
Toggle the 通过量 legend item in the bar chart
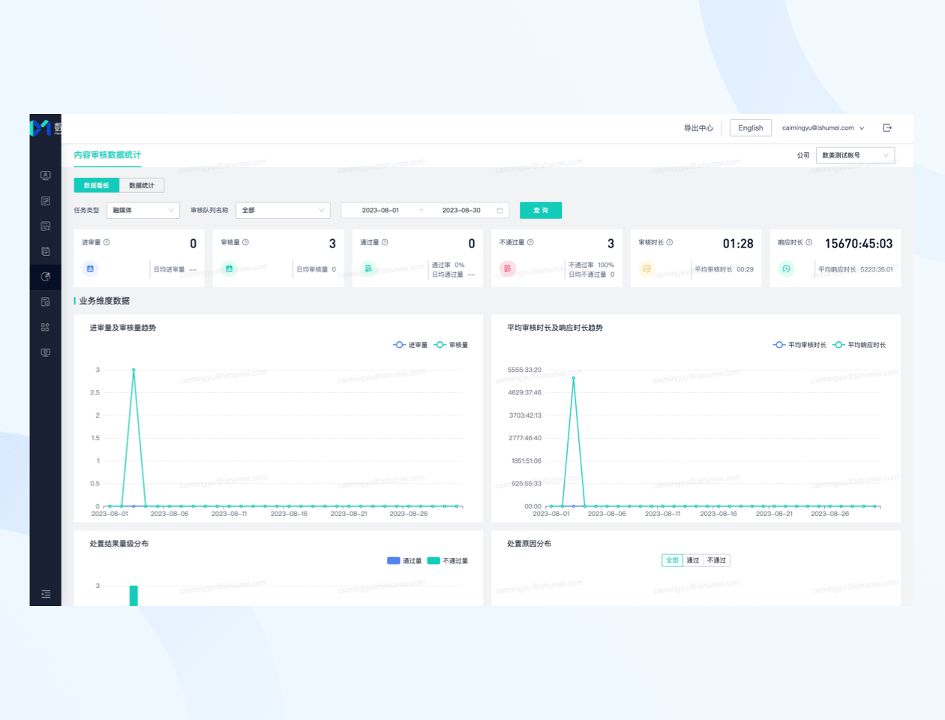click(404, 561)
